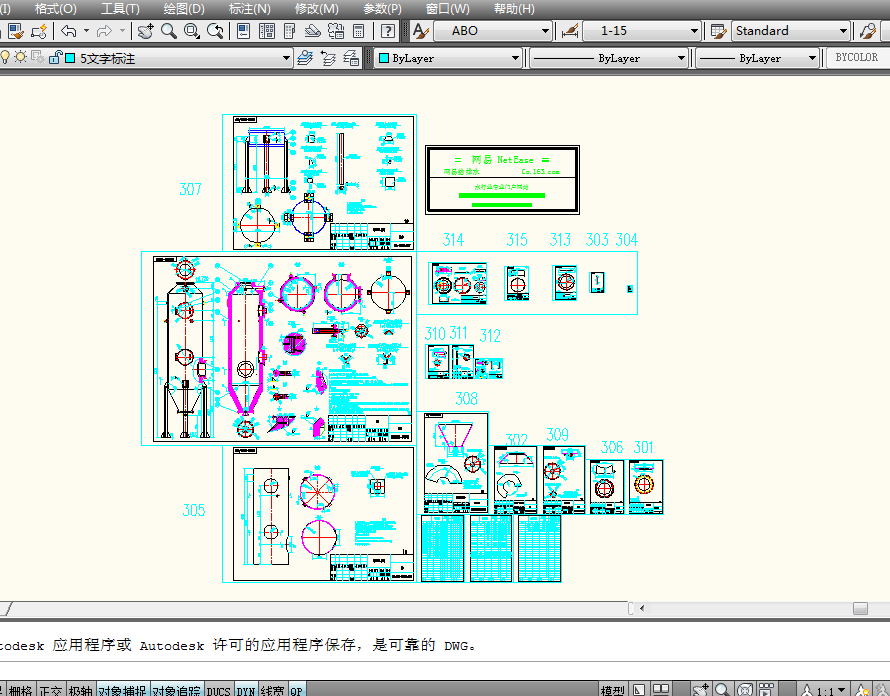Open the 格式(O) menu
The width and height of the screenshot is (890, 696).
click(x=56, y=9)
